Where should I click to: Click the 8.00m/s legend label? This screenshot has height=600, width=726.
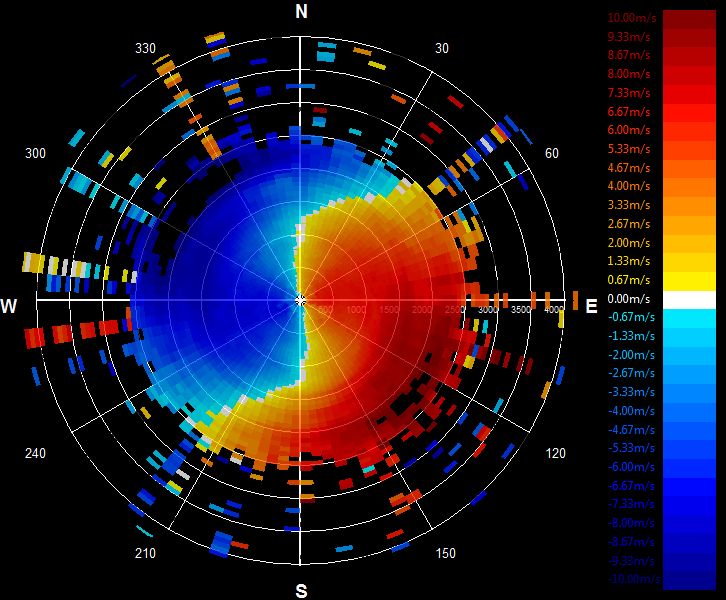click(629, 74)
